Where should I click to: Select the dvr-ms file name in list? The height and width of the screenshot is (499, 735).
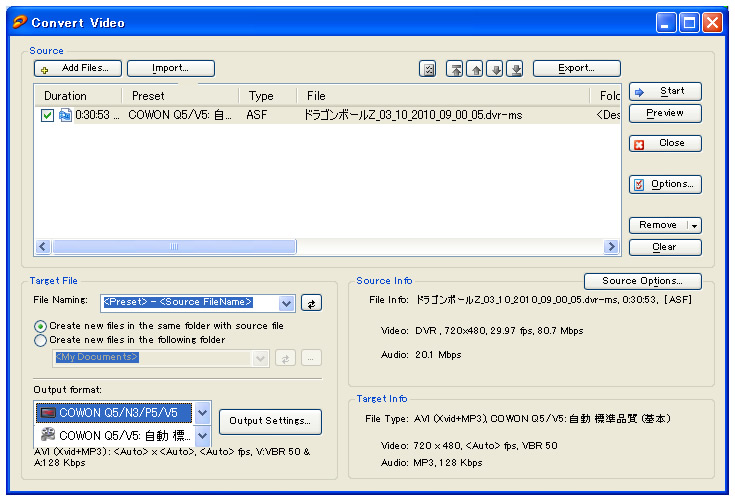(413, 115)
